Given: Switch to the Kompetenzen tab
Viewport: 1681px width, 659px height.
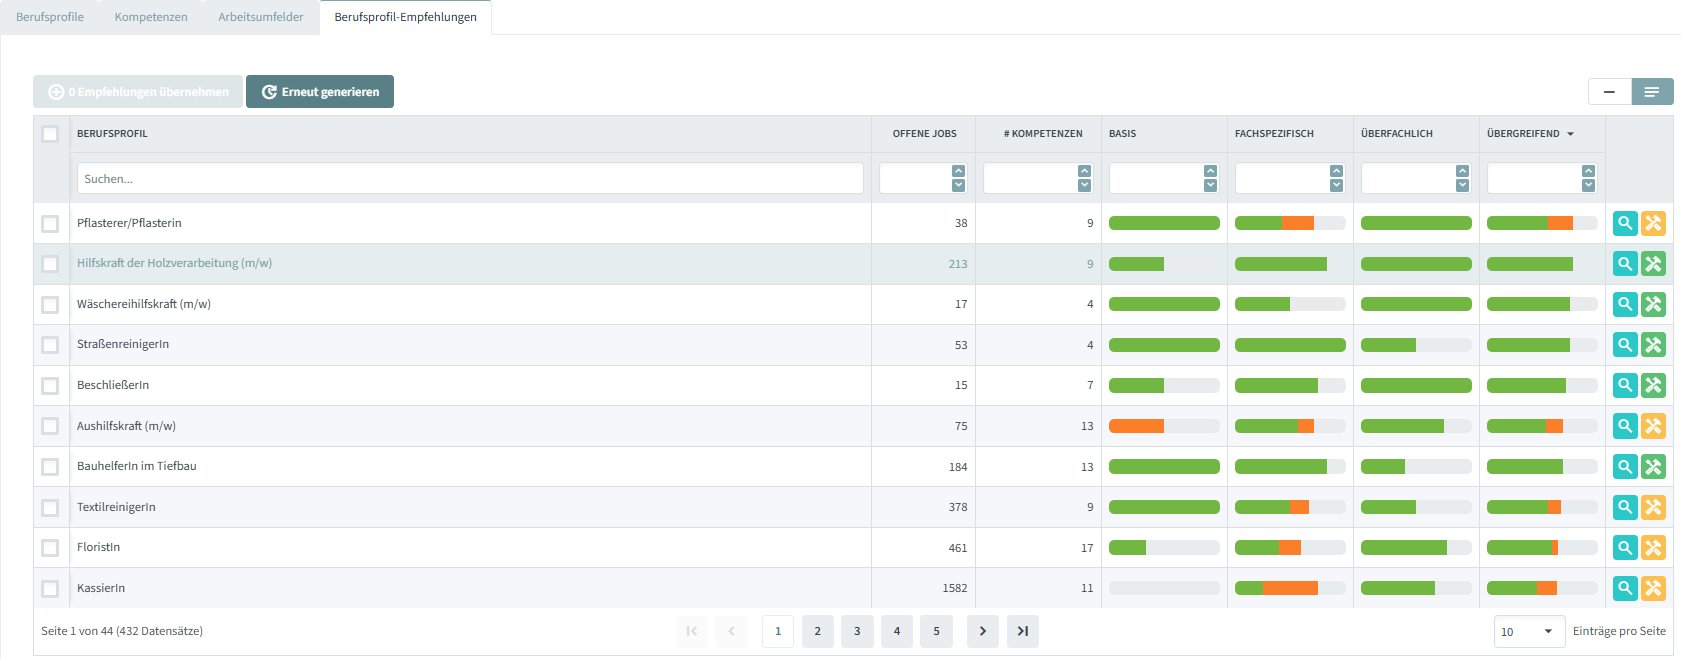Looking at the screenshot, I should coord(151,17).
